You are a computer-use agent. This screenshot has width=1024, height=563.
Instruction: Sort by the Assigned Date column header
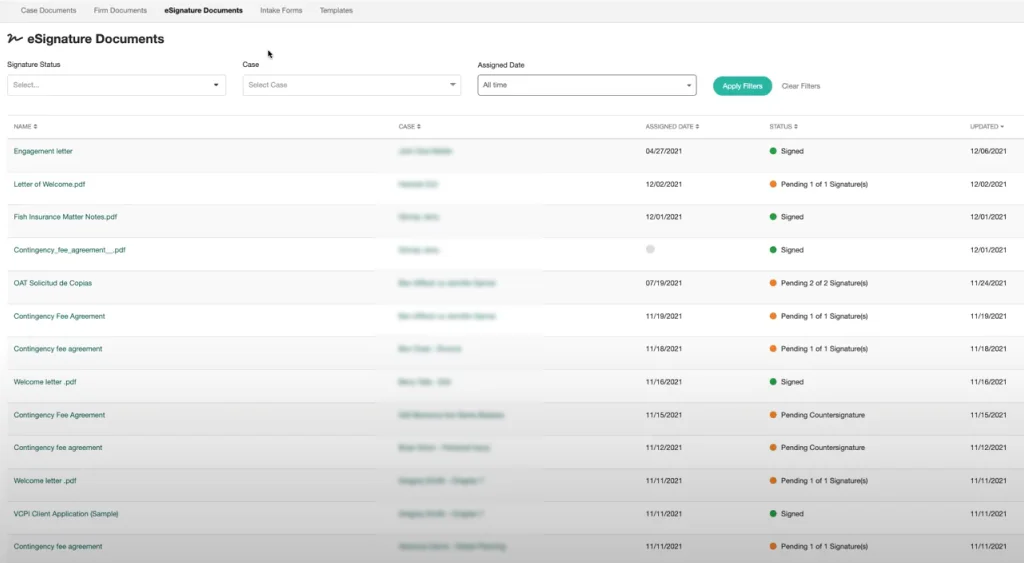[x=672, y=127]
